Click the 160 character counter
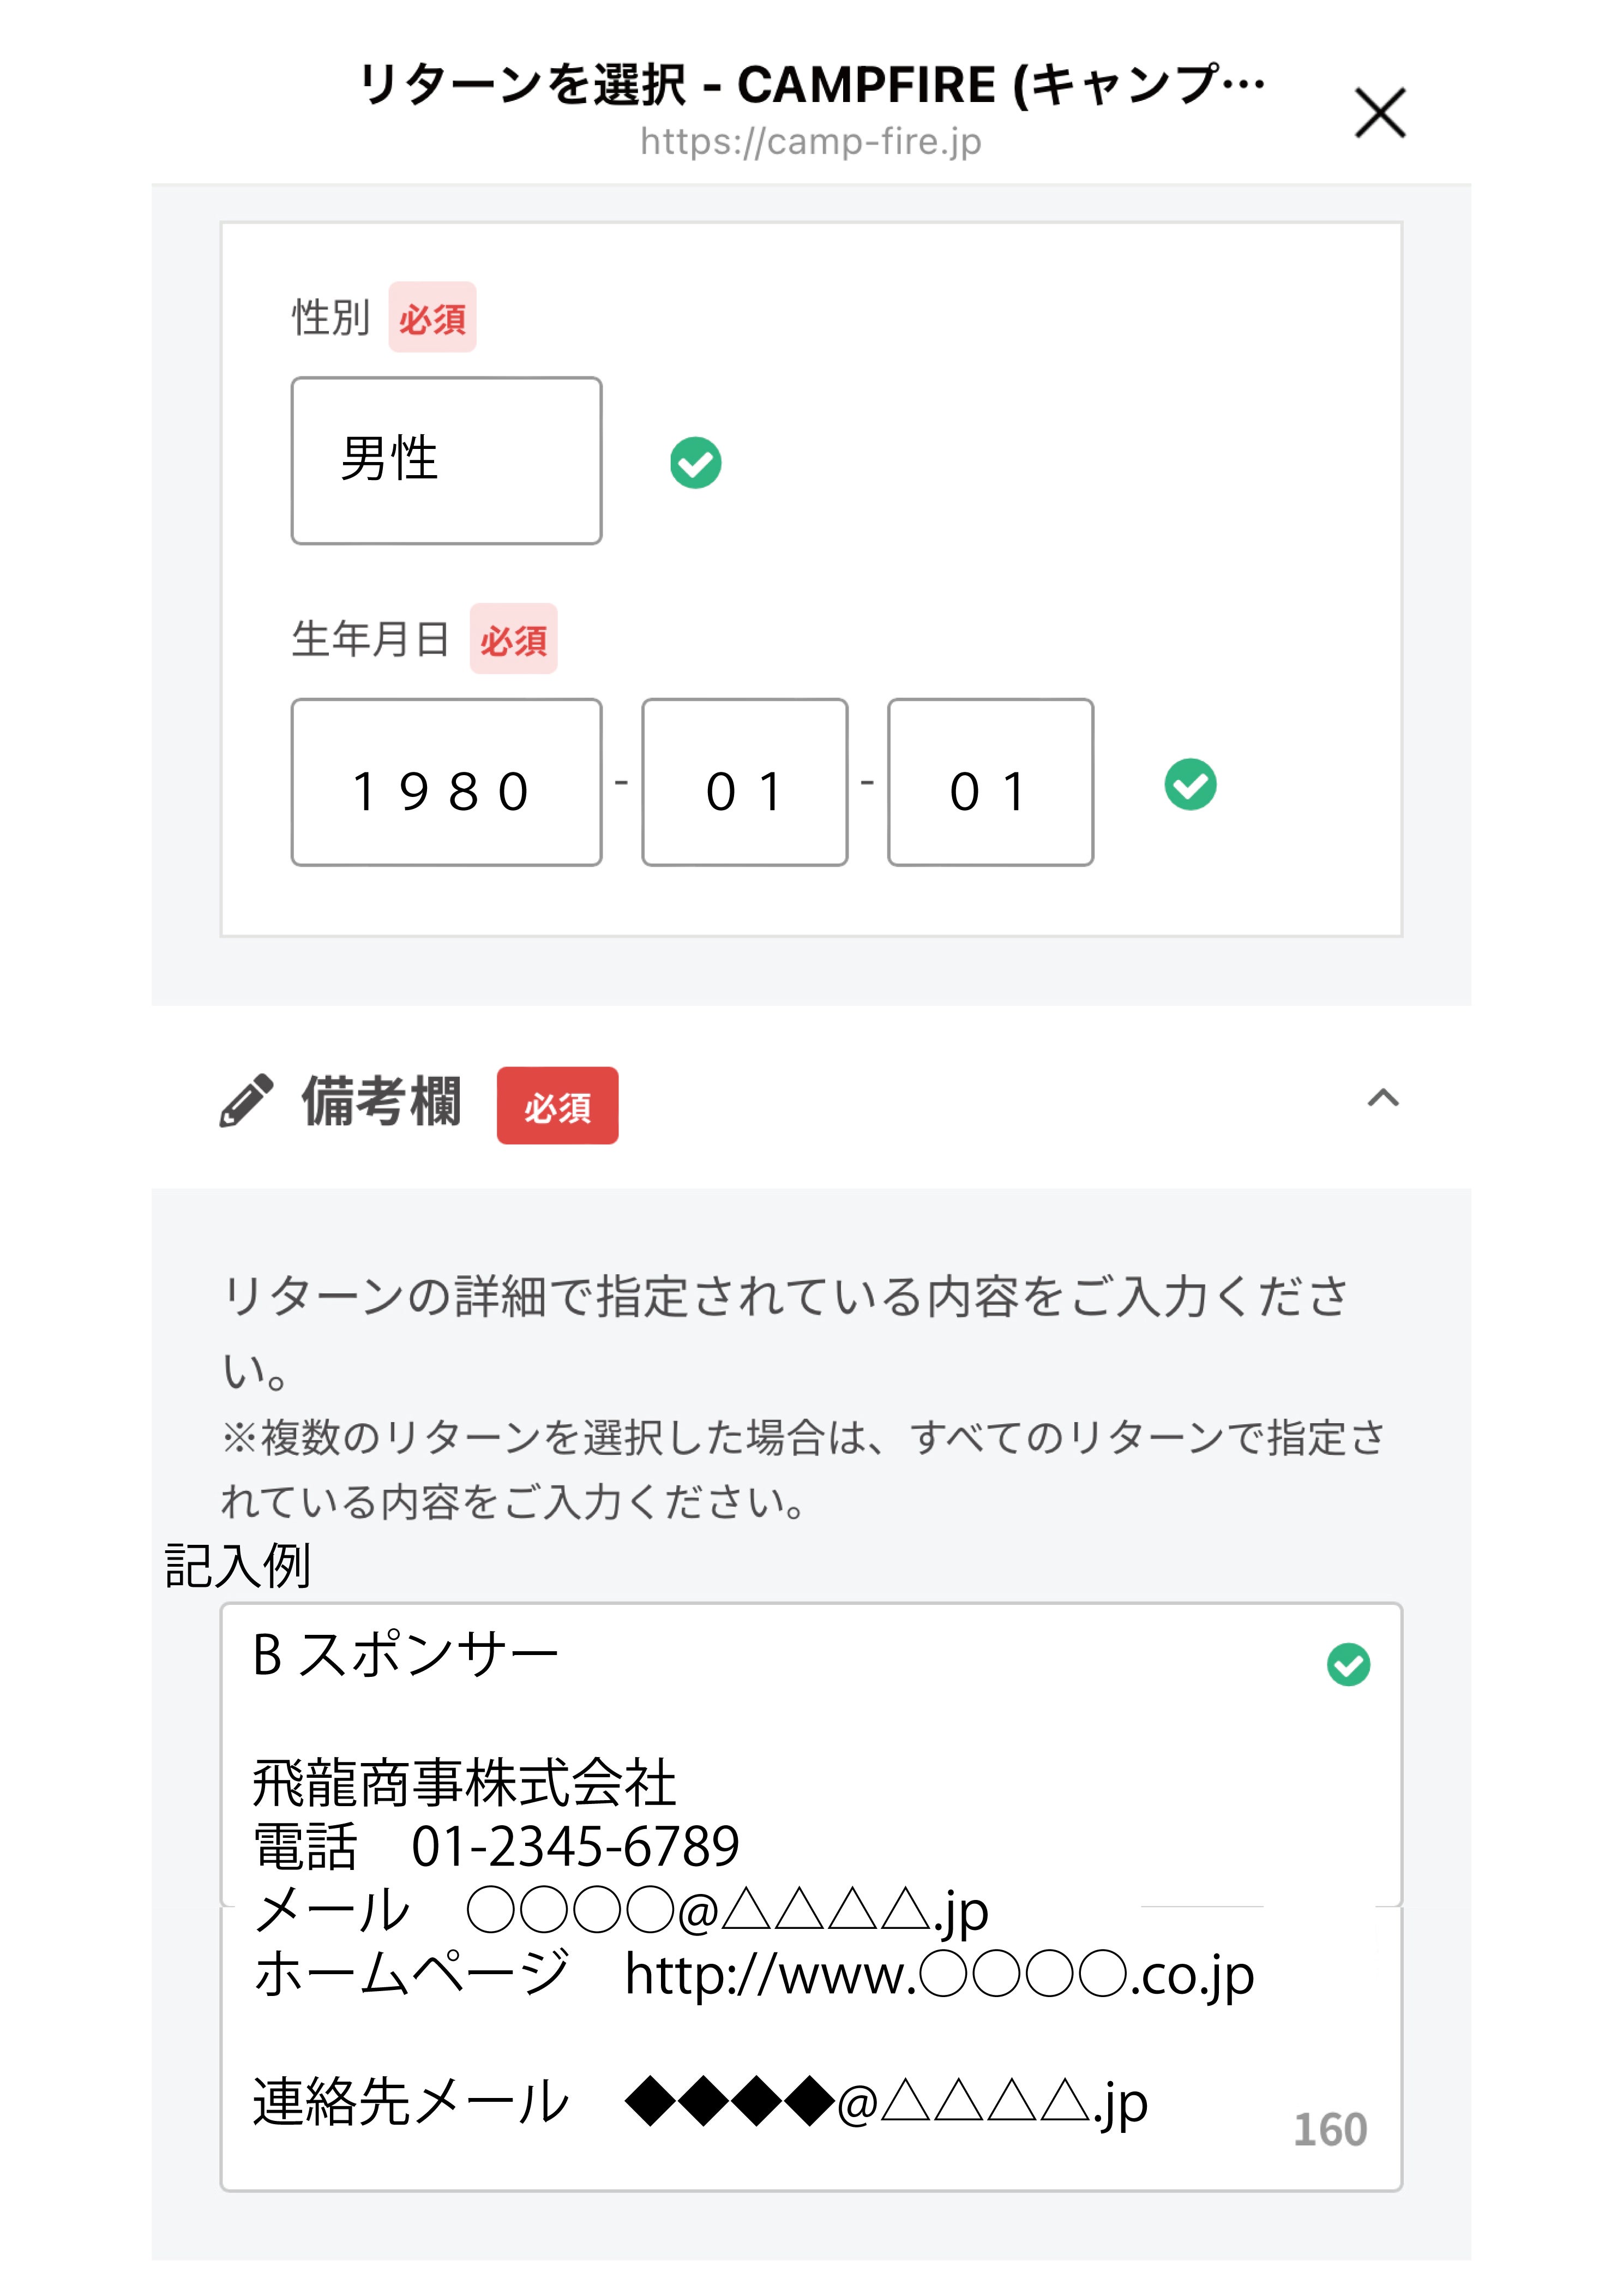 coord(1330,2130)
